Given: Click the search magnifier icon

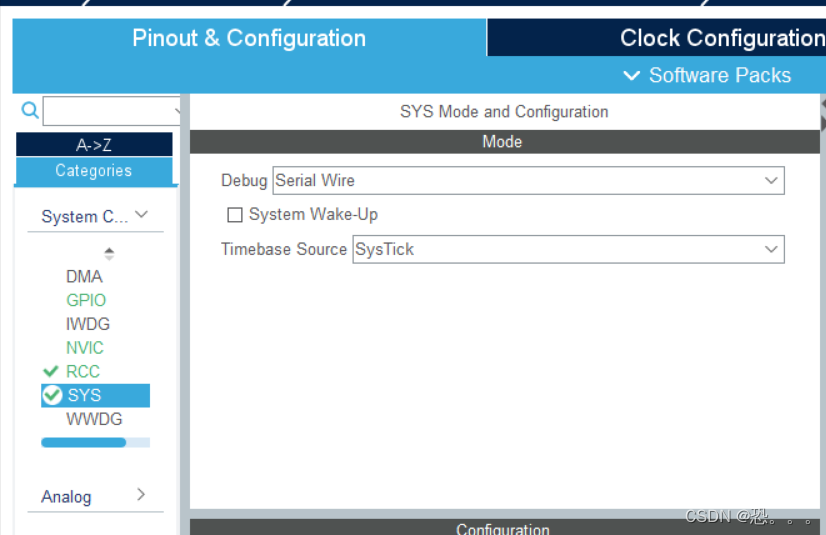Looking at the screenshot, I should click(30, 110).
